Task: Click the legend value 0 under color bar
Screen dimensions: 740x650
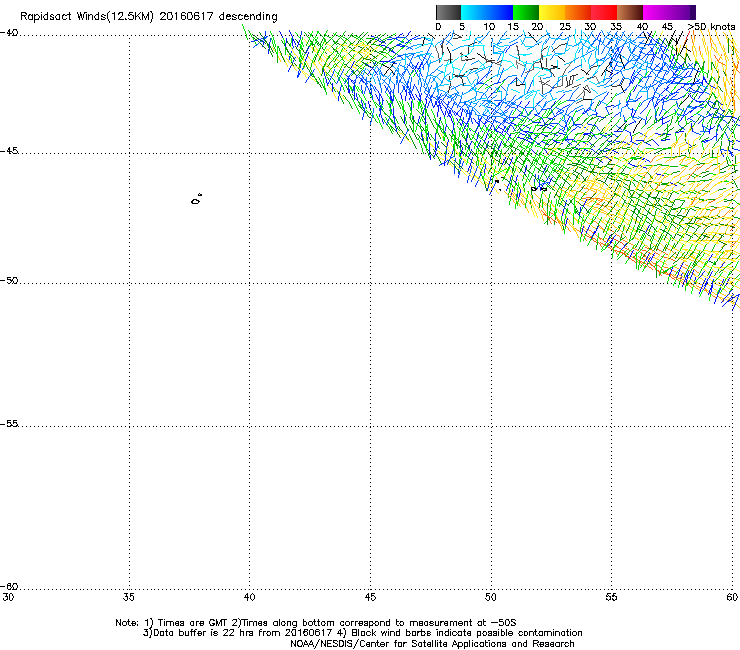Action: [x=438, y=27]
